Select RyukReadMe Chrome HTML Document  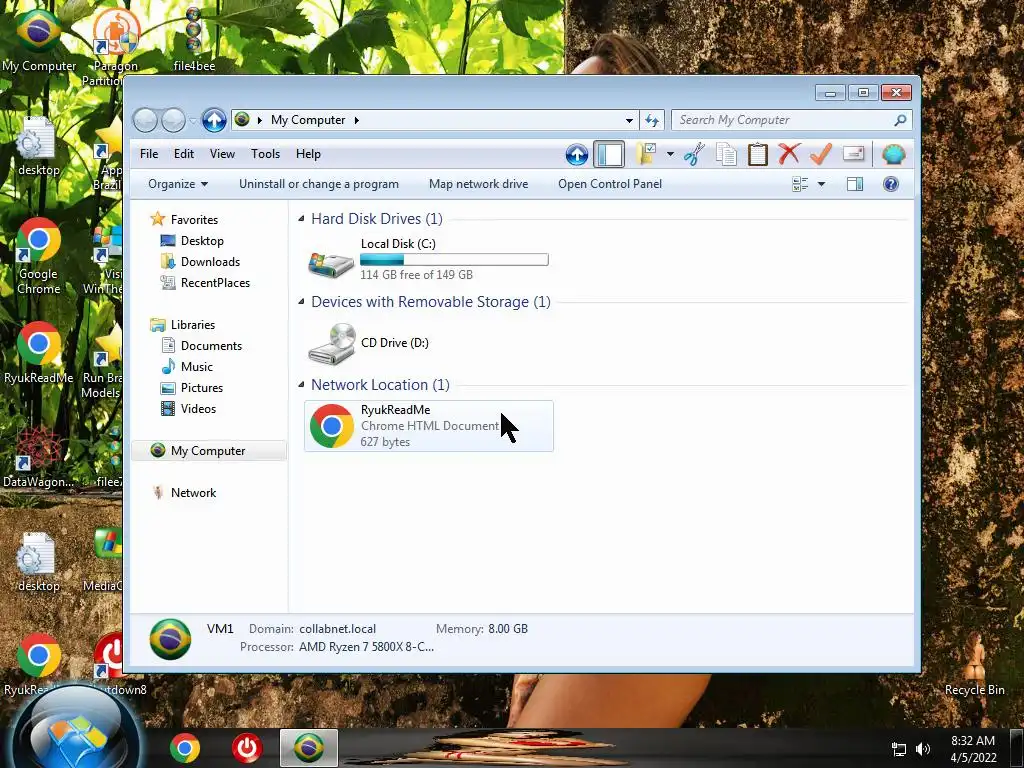tap(428, 426)
